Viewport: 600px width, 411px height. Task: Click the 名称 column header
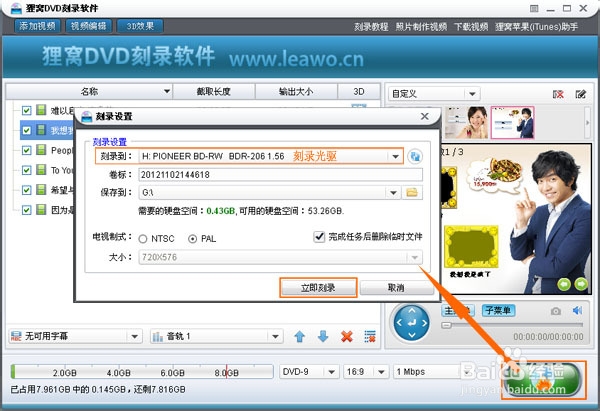89,91
